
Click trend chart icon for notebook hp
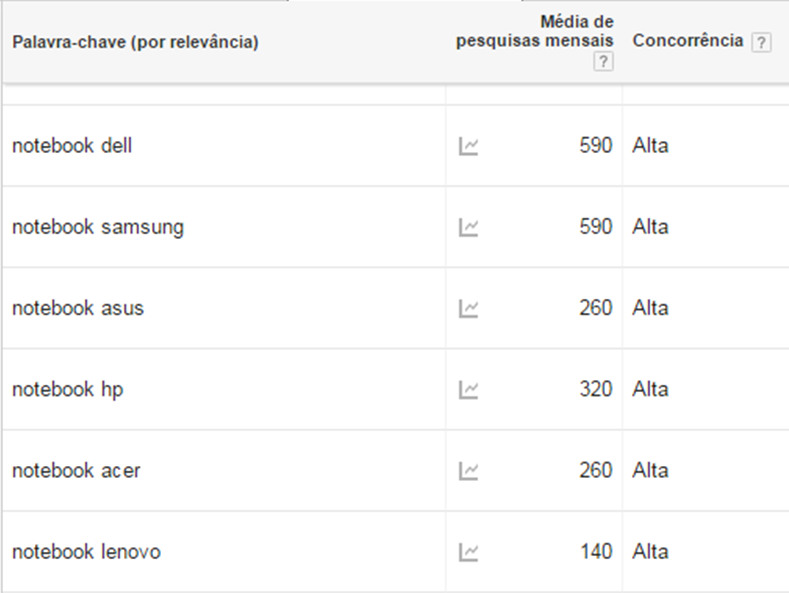[x=468, y=389]
